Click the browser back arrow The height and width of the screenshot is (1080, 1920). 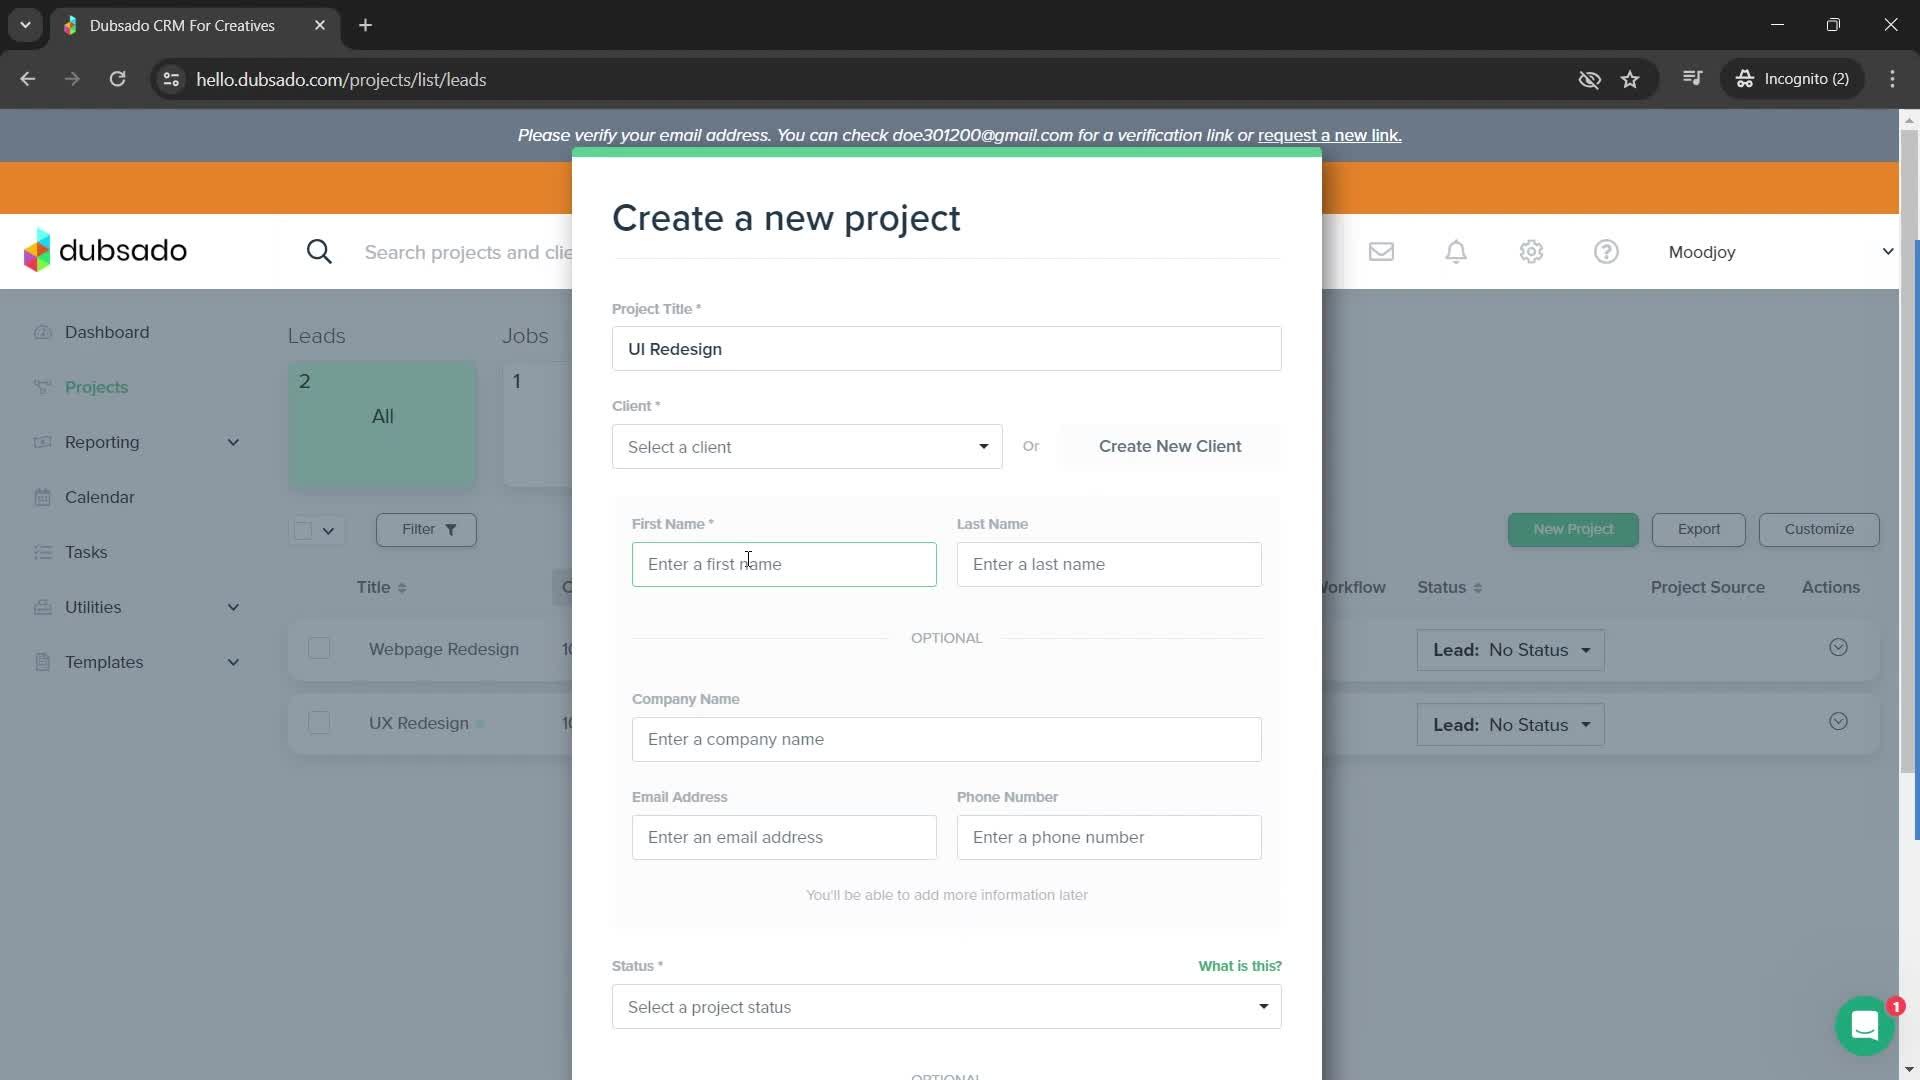[28, 79]
